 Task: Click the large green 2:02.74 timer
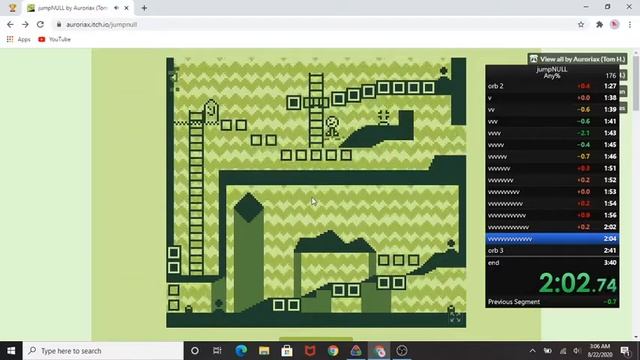point(578,283)
